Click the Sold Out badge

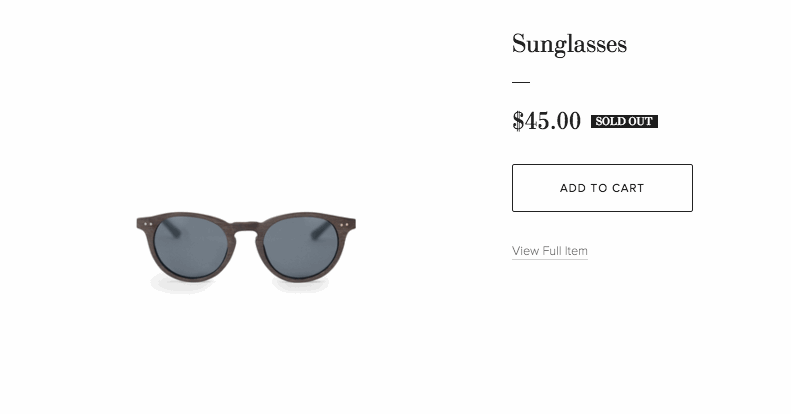pos(624,122)
